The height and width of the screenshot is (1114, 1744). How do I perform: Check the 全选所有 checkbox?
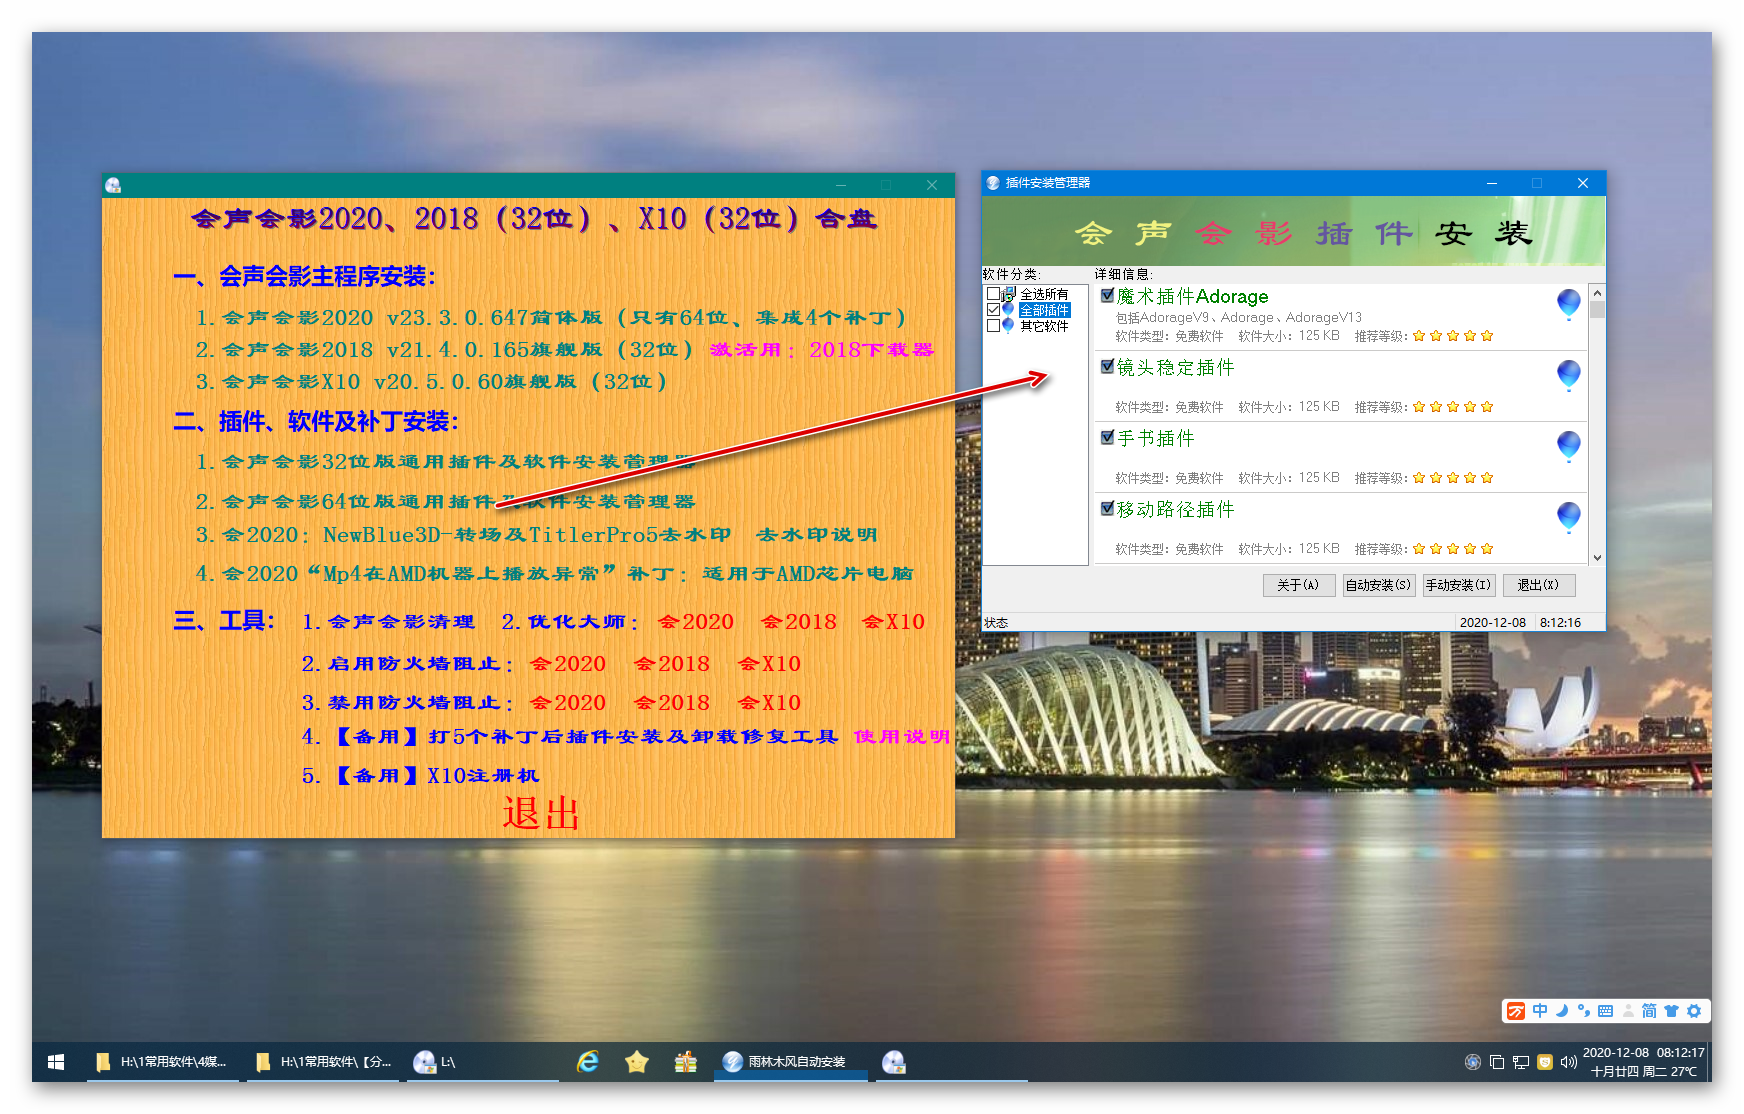pos(993,294)
